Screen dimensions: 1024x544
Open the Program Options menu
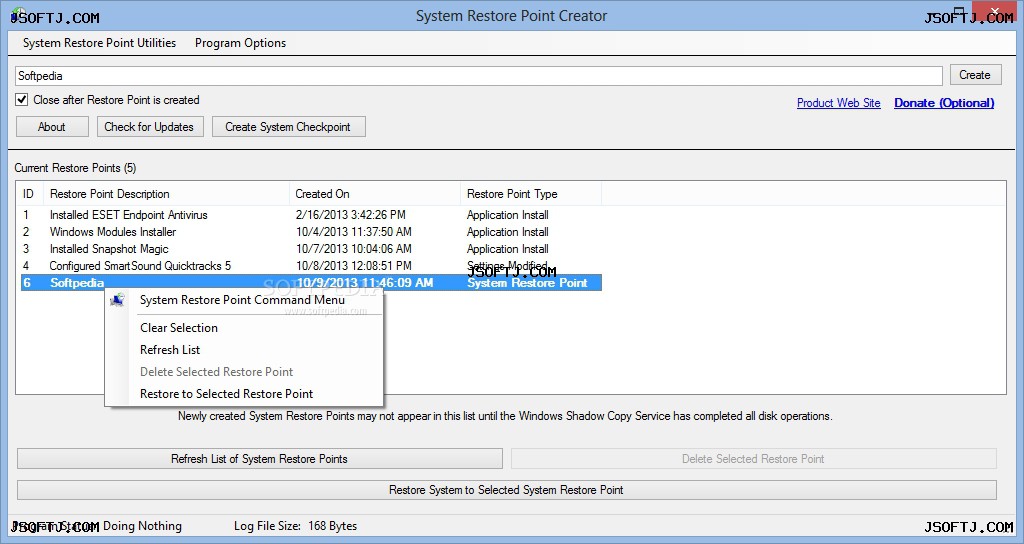240,43
